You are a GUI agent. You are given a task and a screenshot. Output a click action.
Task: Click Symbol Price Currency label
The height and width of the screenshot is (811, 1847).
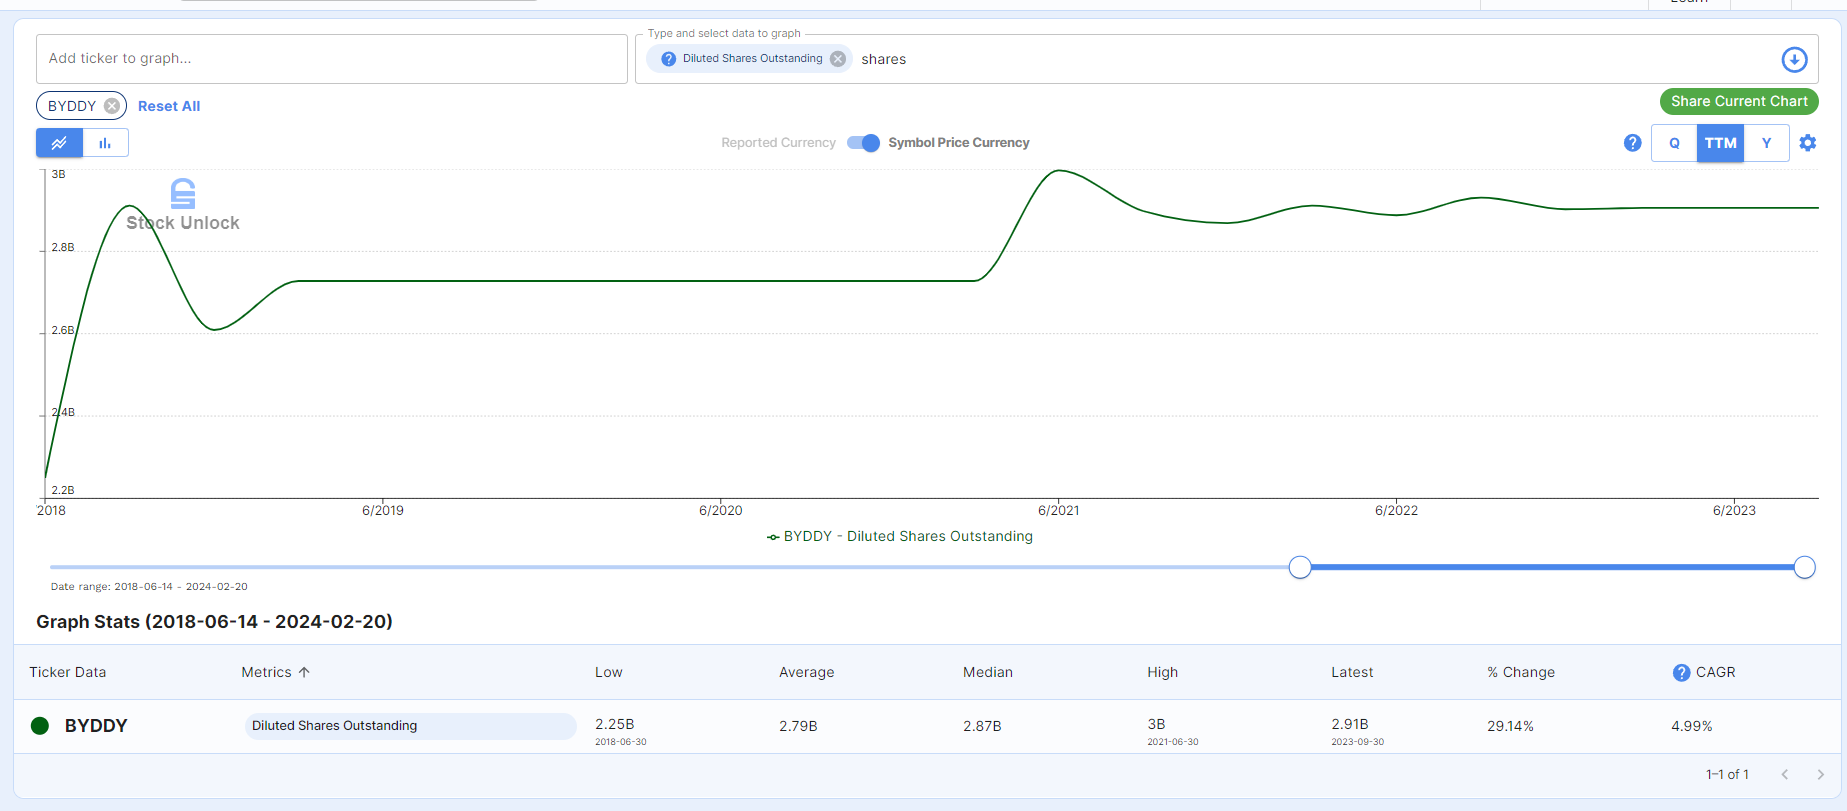959,143
